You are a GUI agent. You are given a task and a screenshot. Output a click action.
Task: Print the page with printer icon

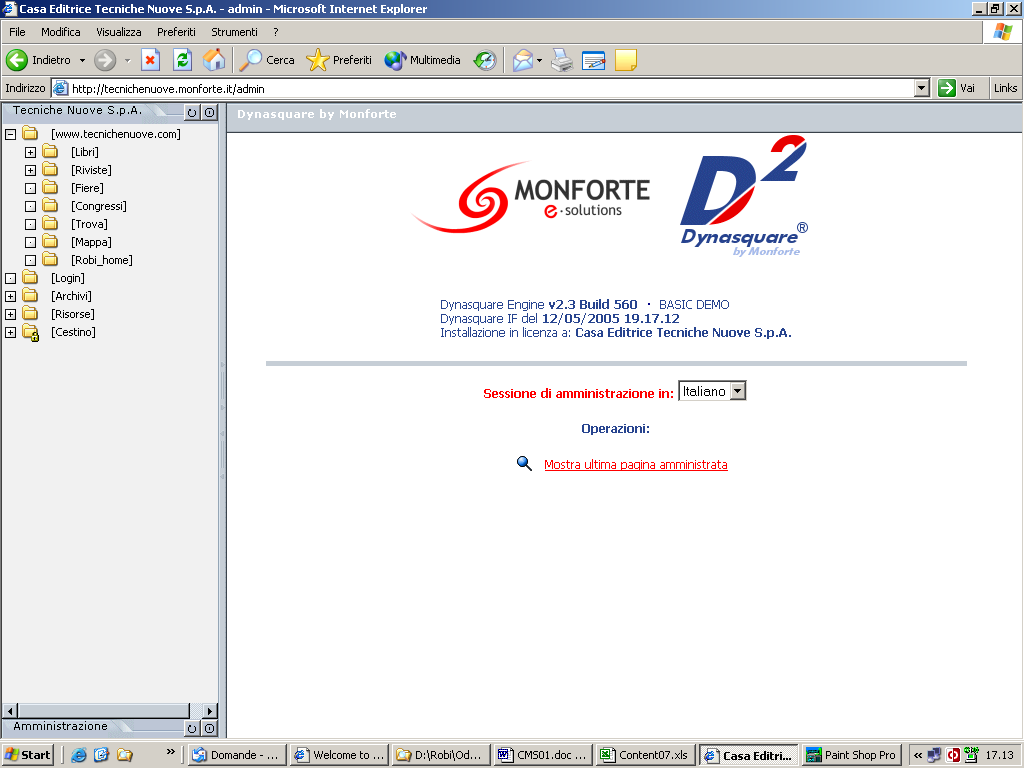[x=562, y=60]
